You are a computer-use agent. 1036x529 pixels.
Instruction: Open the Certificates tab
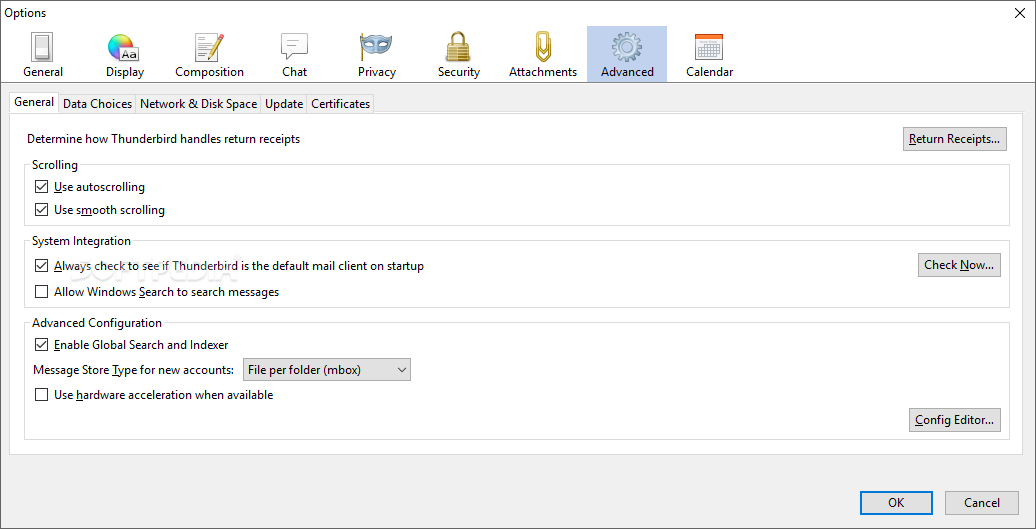tap(340, 104)
